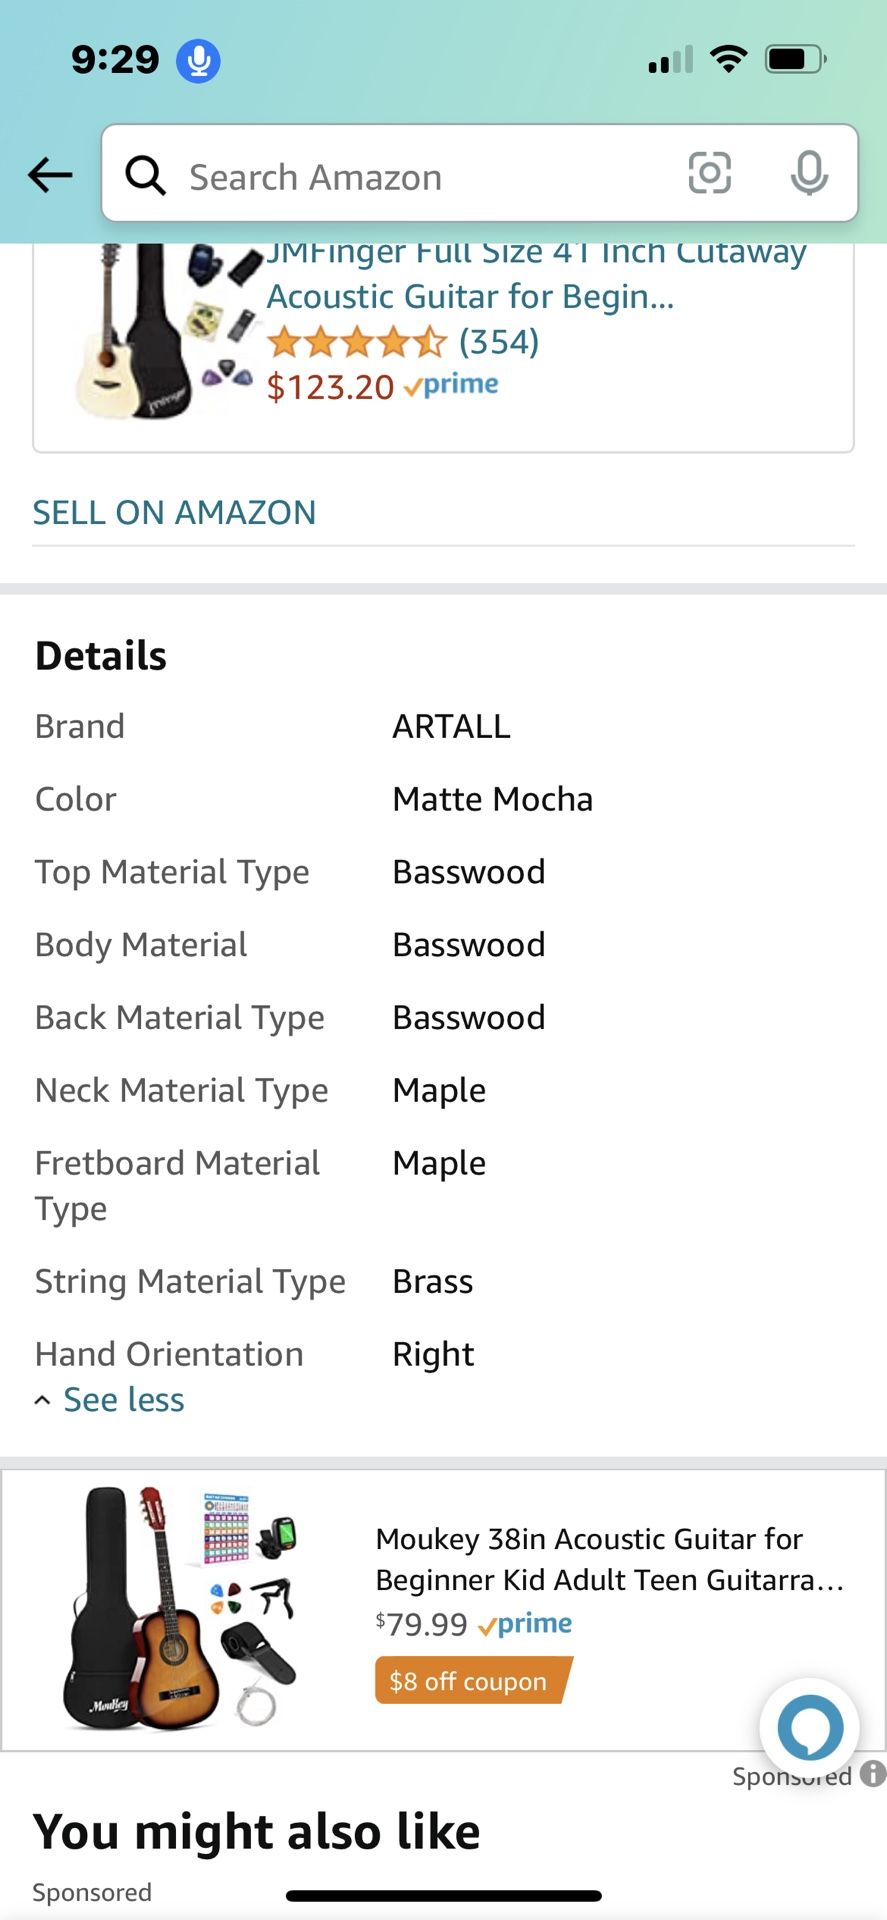This screenshot has width=887, height=1920.
Task: Tap the search magnifier icon
Action: (145, 176)
